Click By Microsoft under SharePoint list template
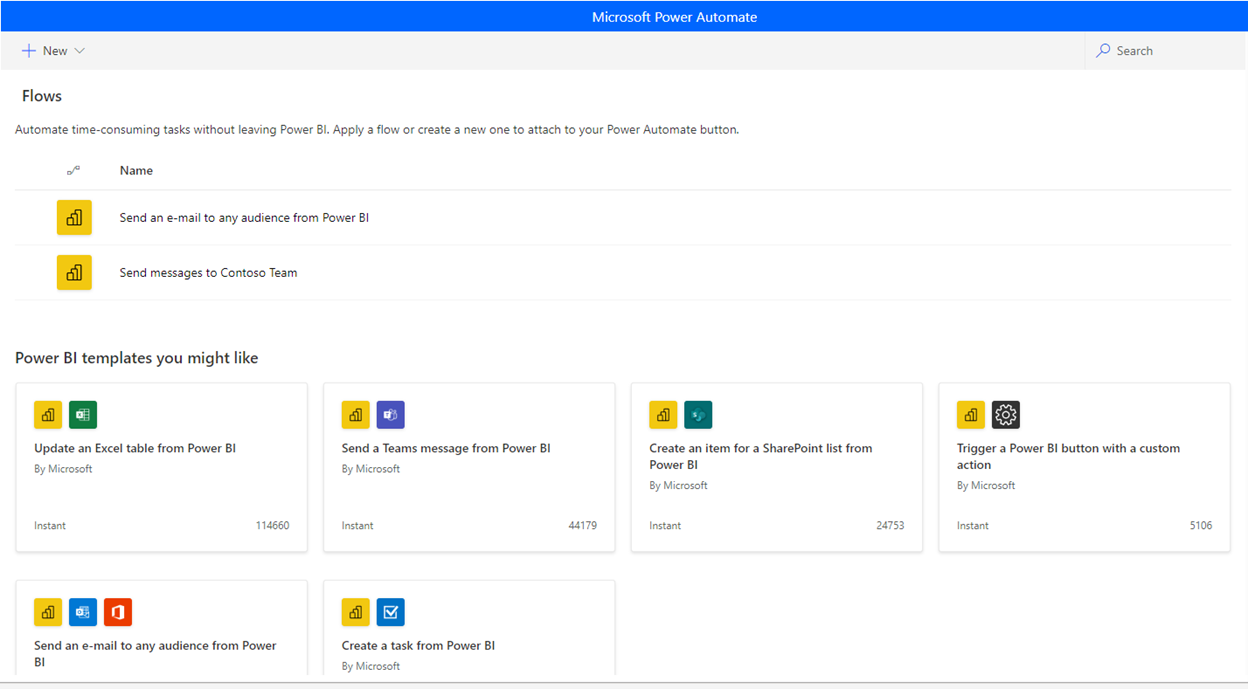 pyautogui.click(x=678, y=485)
